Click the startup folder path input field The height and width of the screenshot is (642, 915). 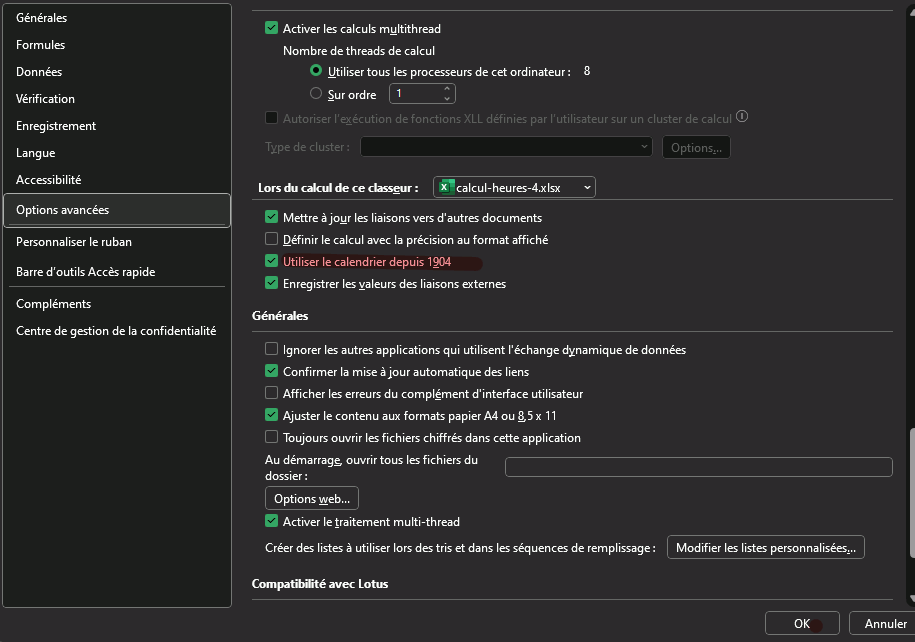click(698, 467)
